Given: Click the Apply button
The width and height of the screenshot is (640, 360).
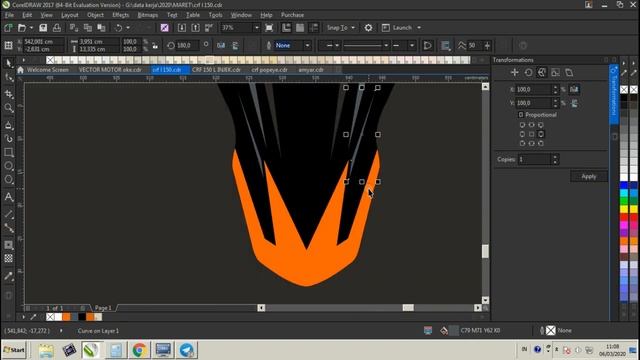Looking at the screenshot, I should [589, 176].
